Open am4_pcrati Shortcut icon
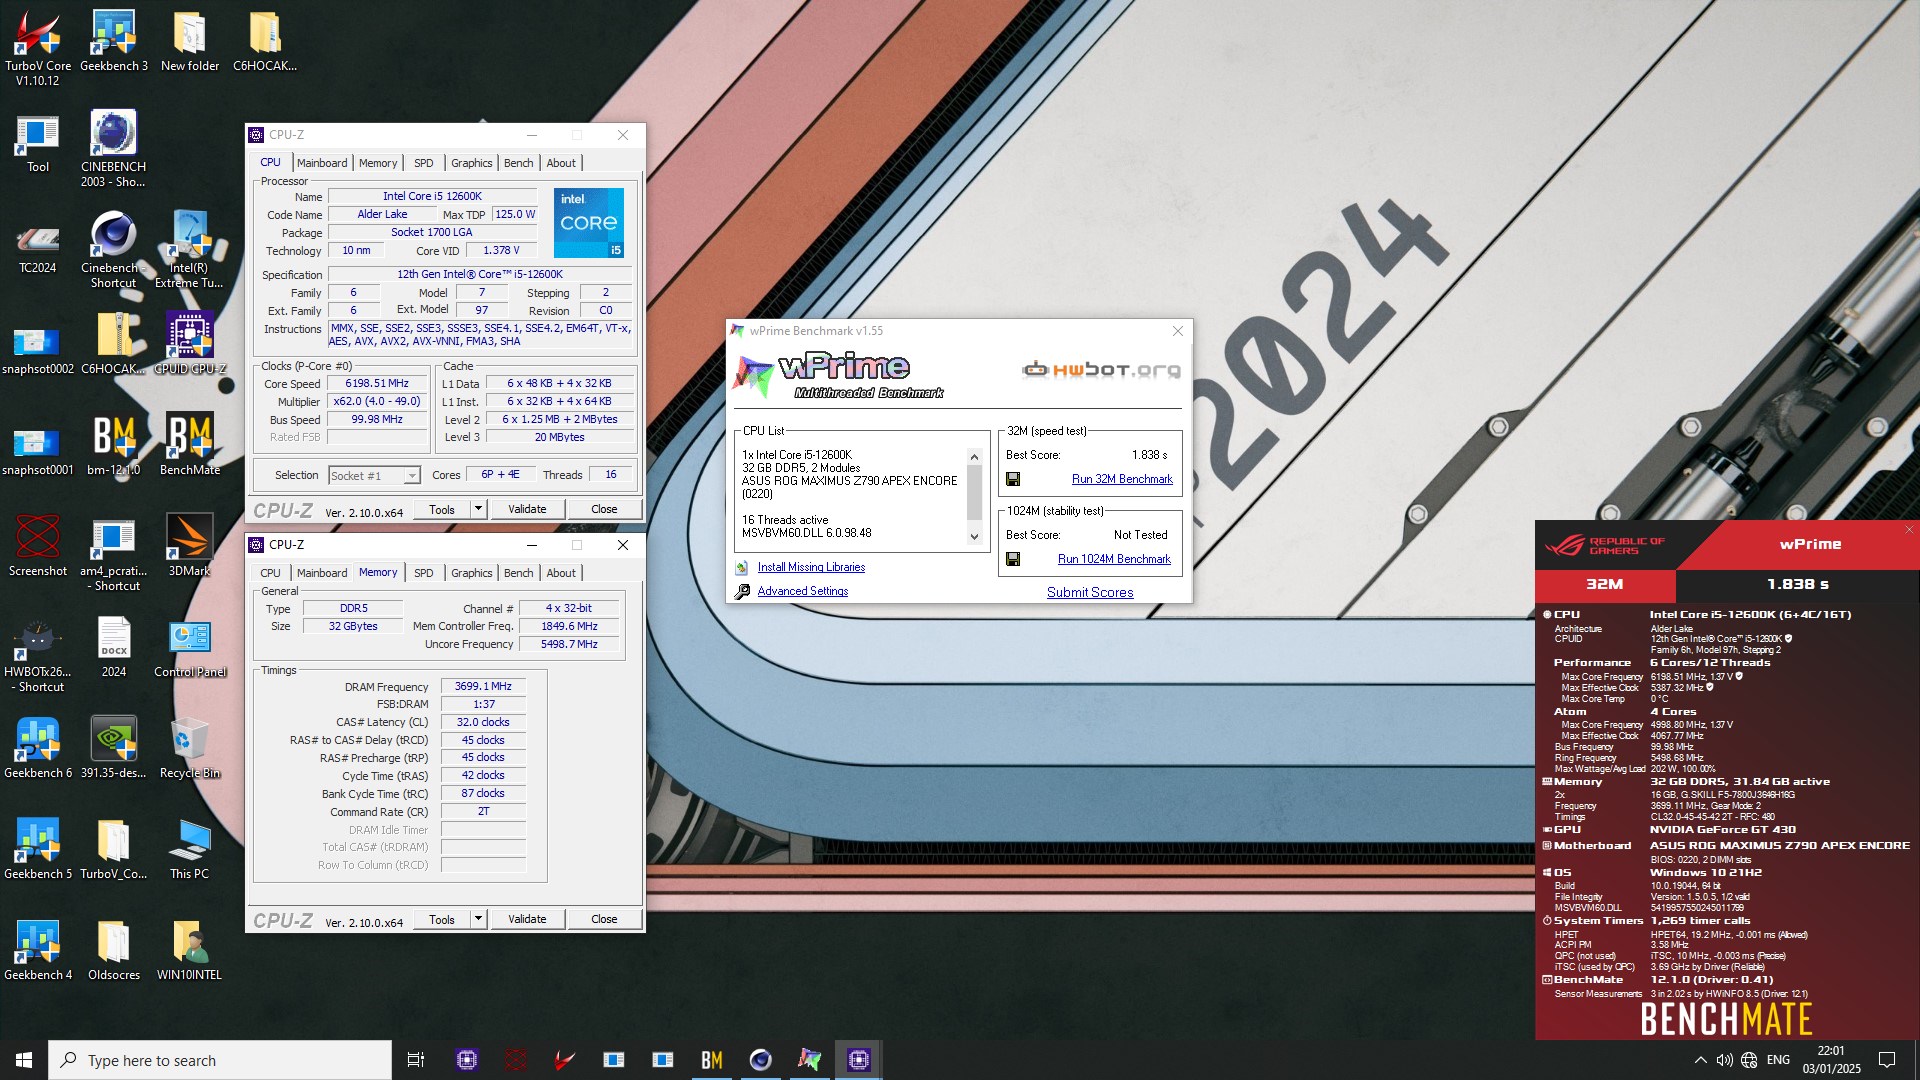The height and width of the screenshot is (1080, 1920). 114,553
